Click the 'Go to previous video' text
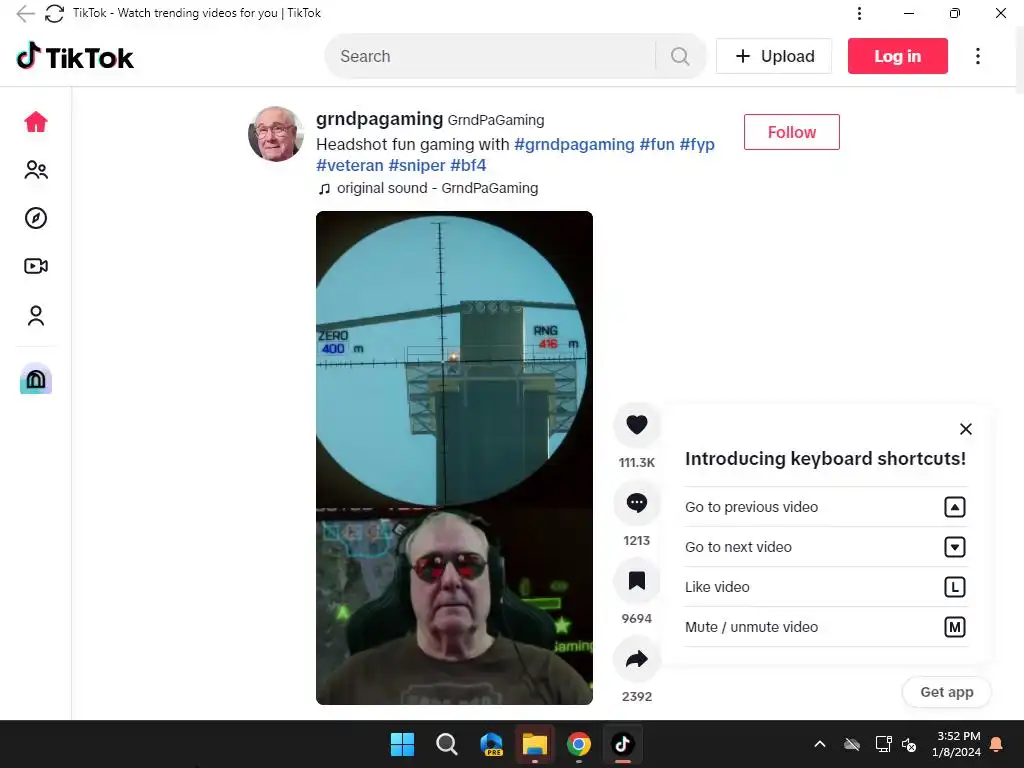The image size is (1024, 768). coord(751,507)
